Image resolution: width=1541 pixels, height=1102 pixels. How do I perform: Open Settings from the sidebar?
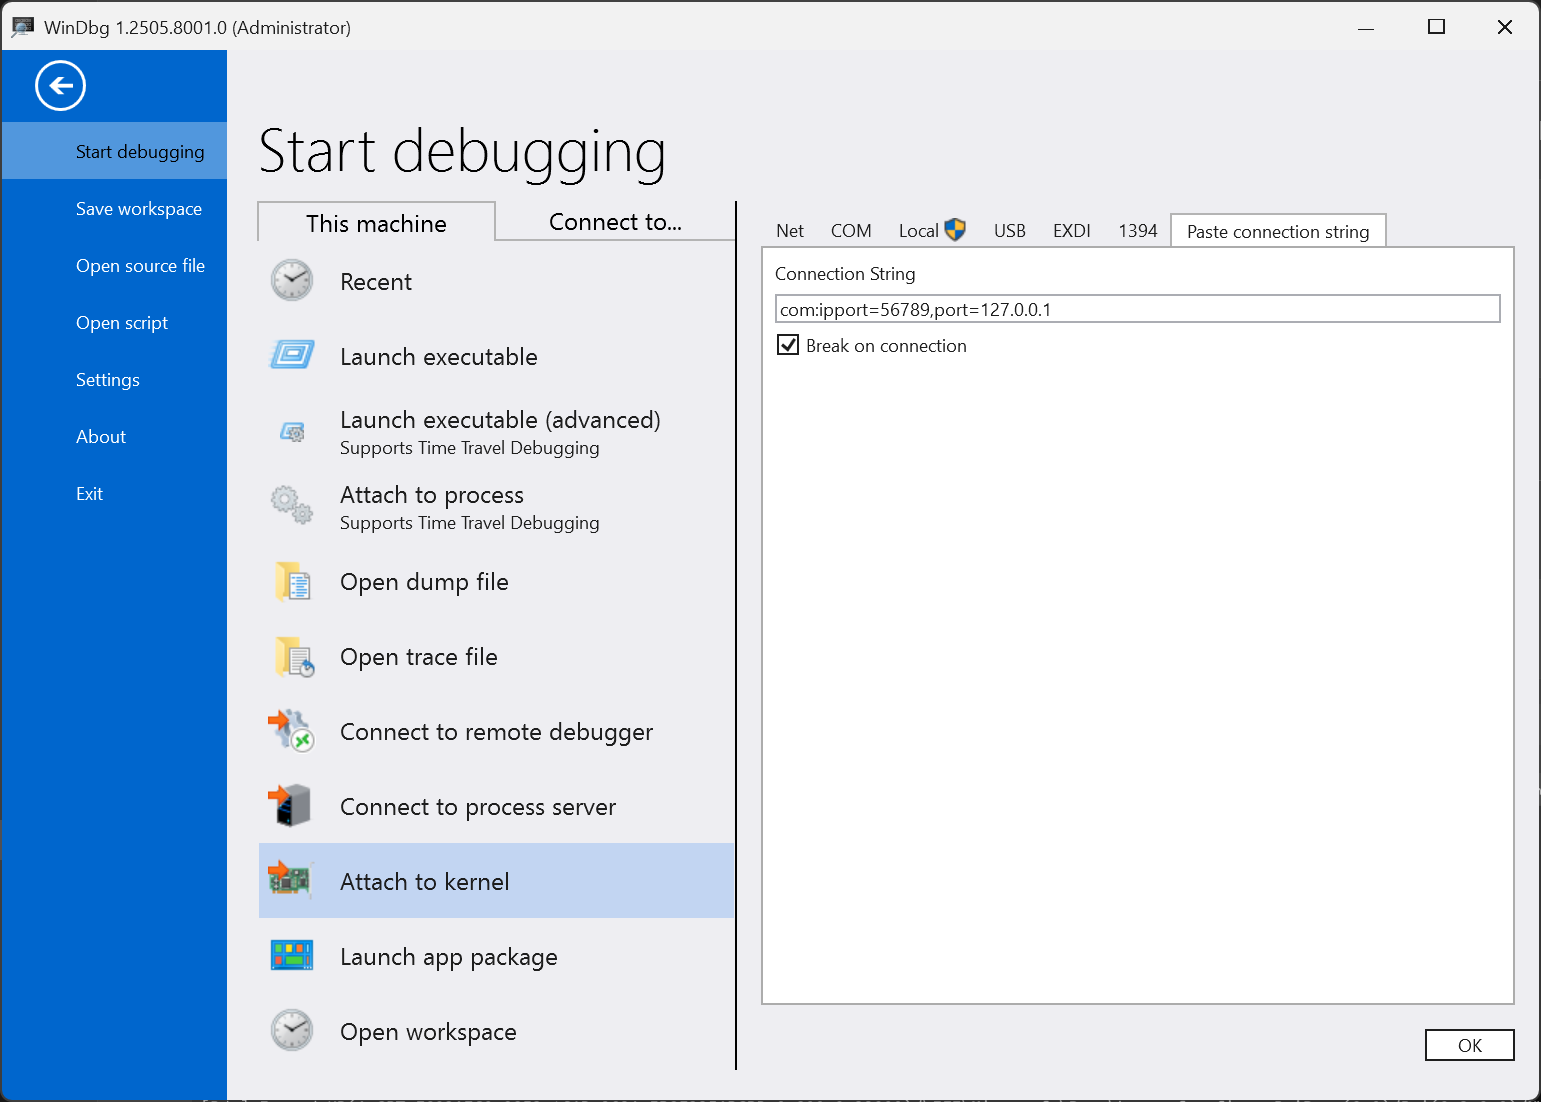114,379
